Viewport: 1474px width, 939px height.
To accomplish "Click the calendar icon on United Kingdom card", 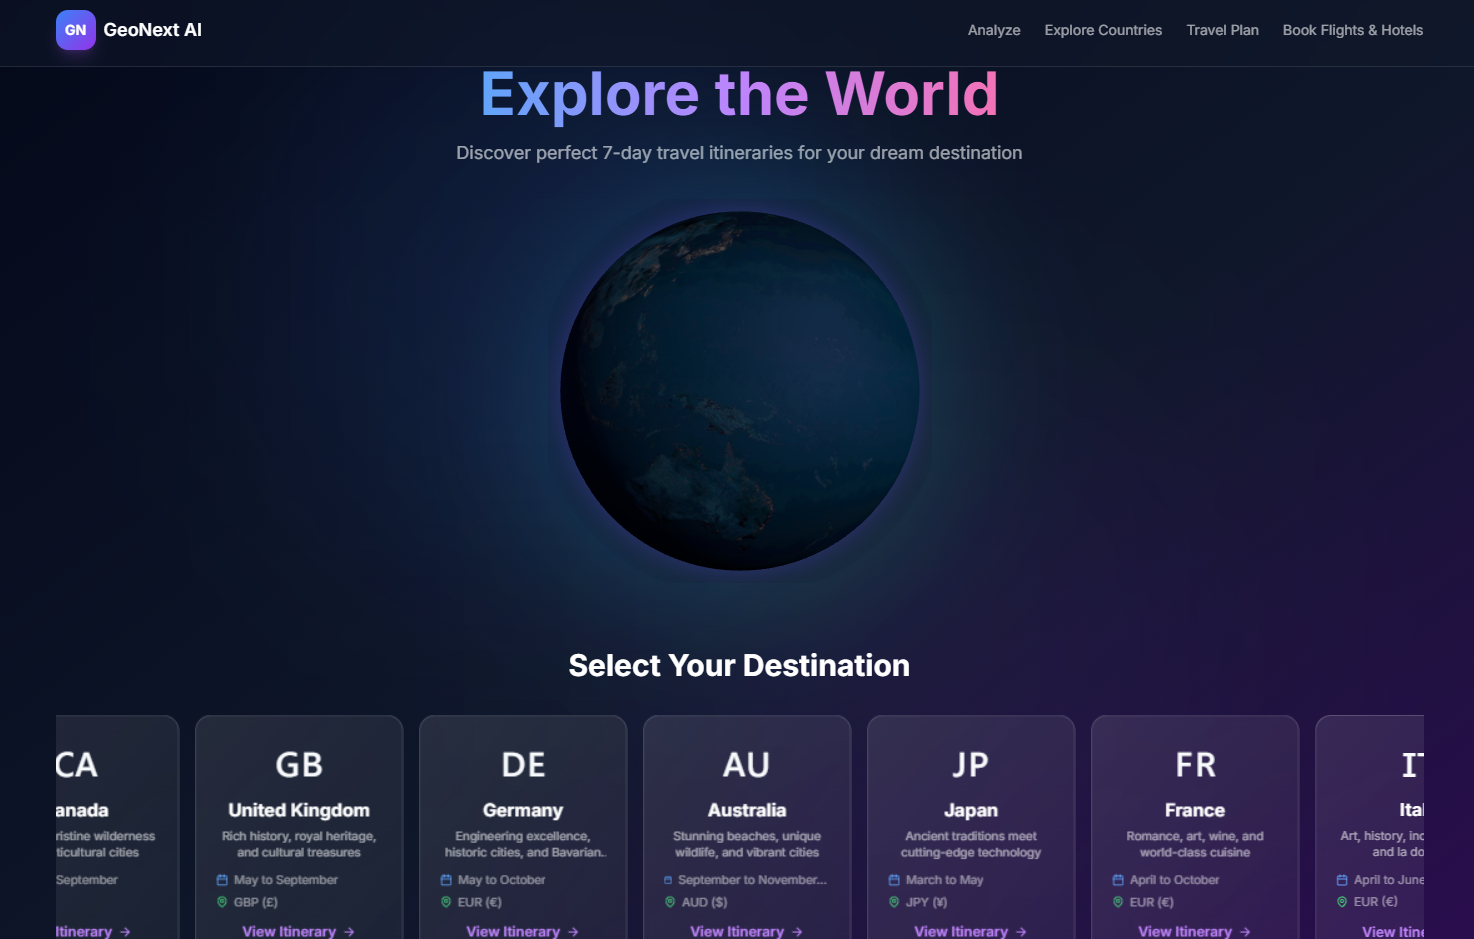I will [x=222, y=880].
